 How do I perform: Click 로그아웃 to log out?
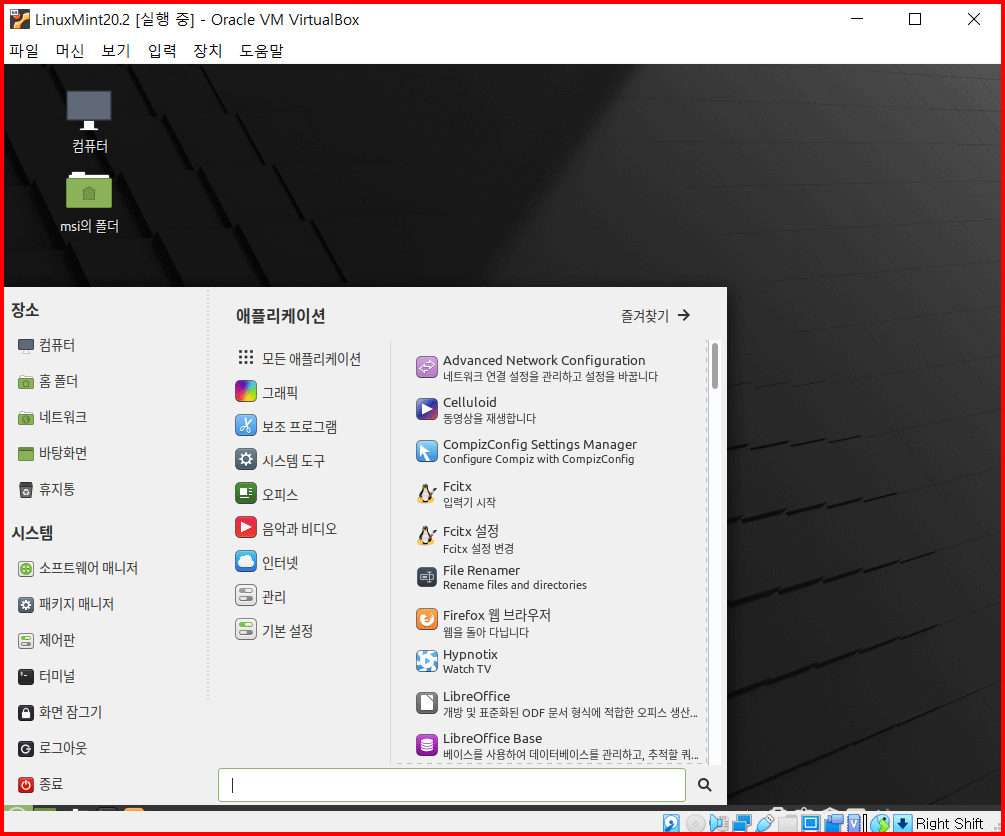(x=52, y=748)
